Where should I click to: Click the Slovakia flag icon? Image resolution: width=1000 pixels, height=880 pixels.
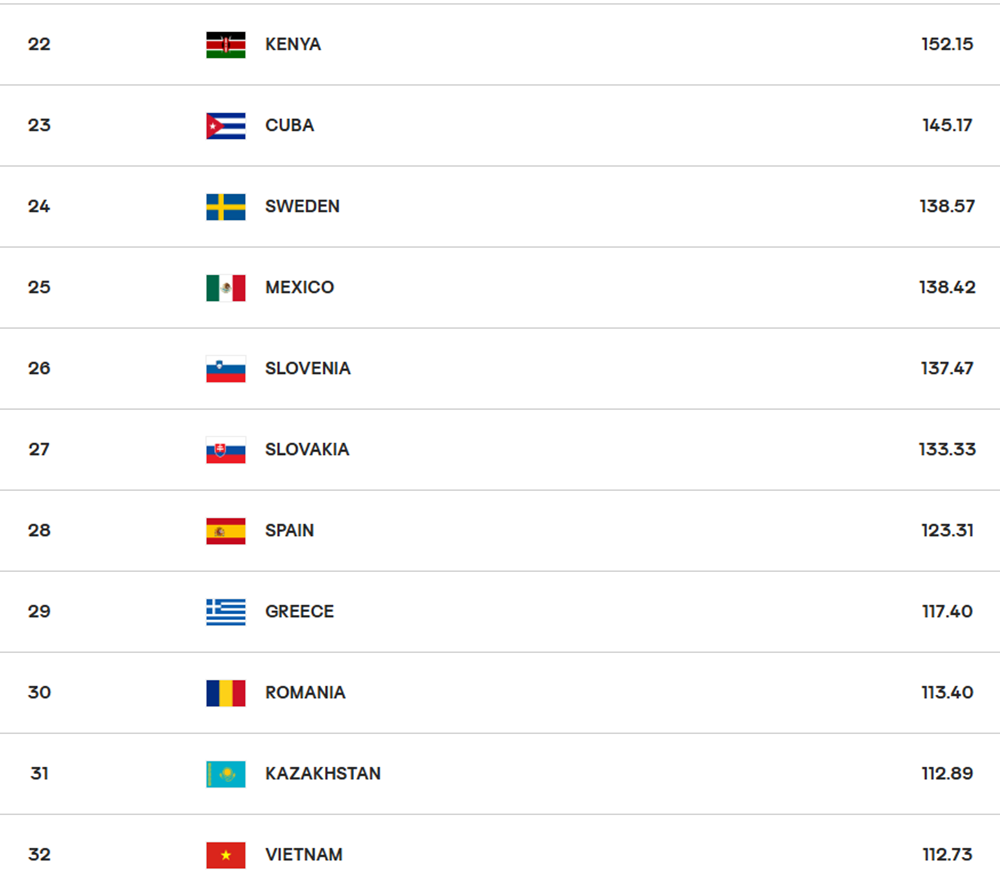click(x=226, y=450)
